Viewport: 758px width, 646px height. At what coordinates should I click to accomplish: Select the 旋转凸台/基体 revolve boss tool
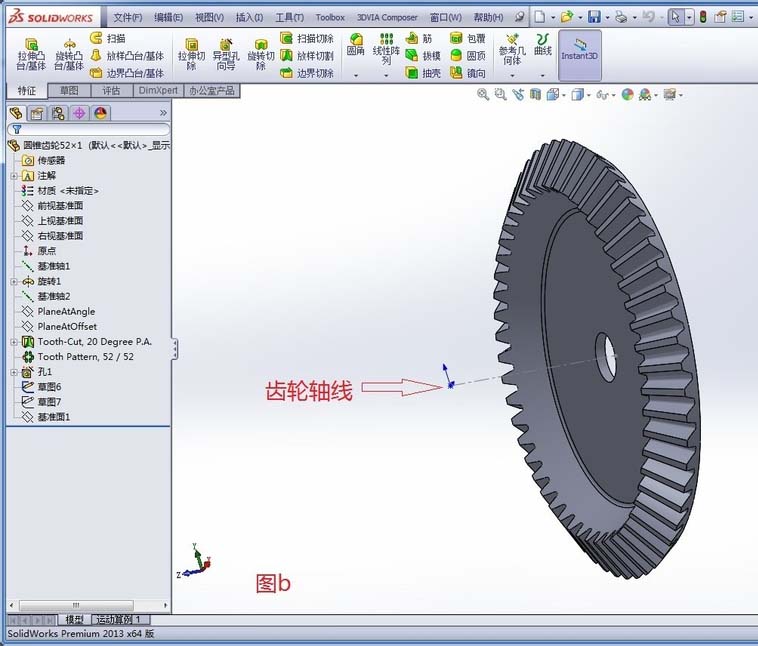(69, 54)
